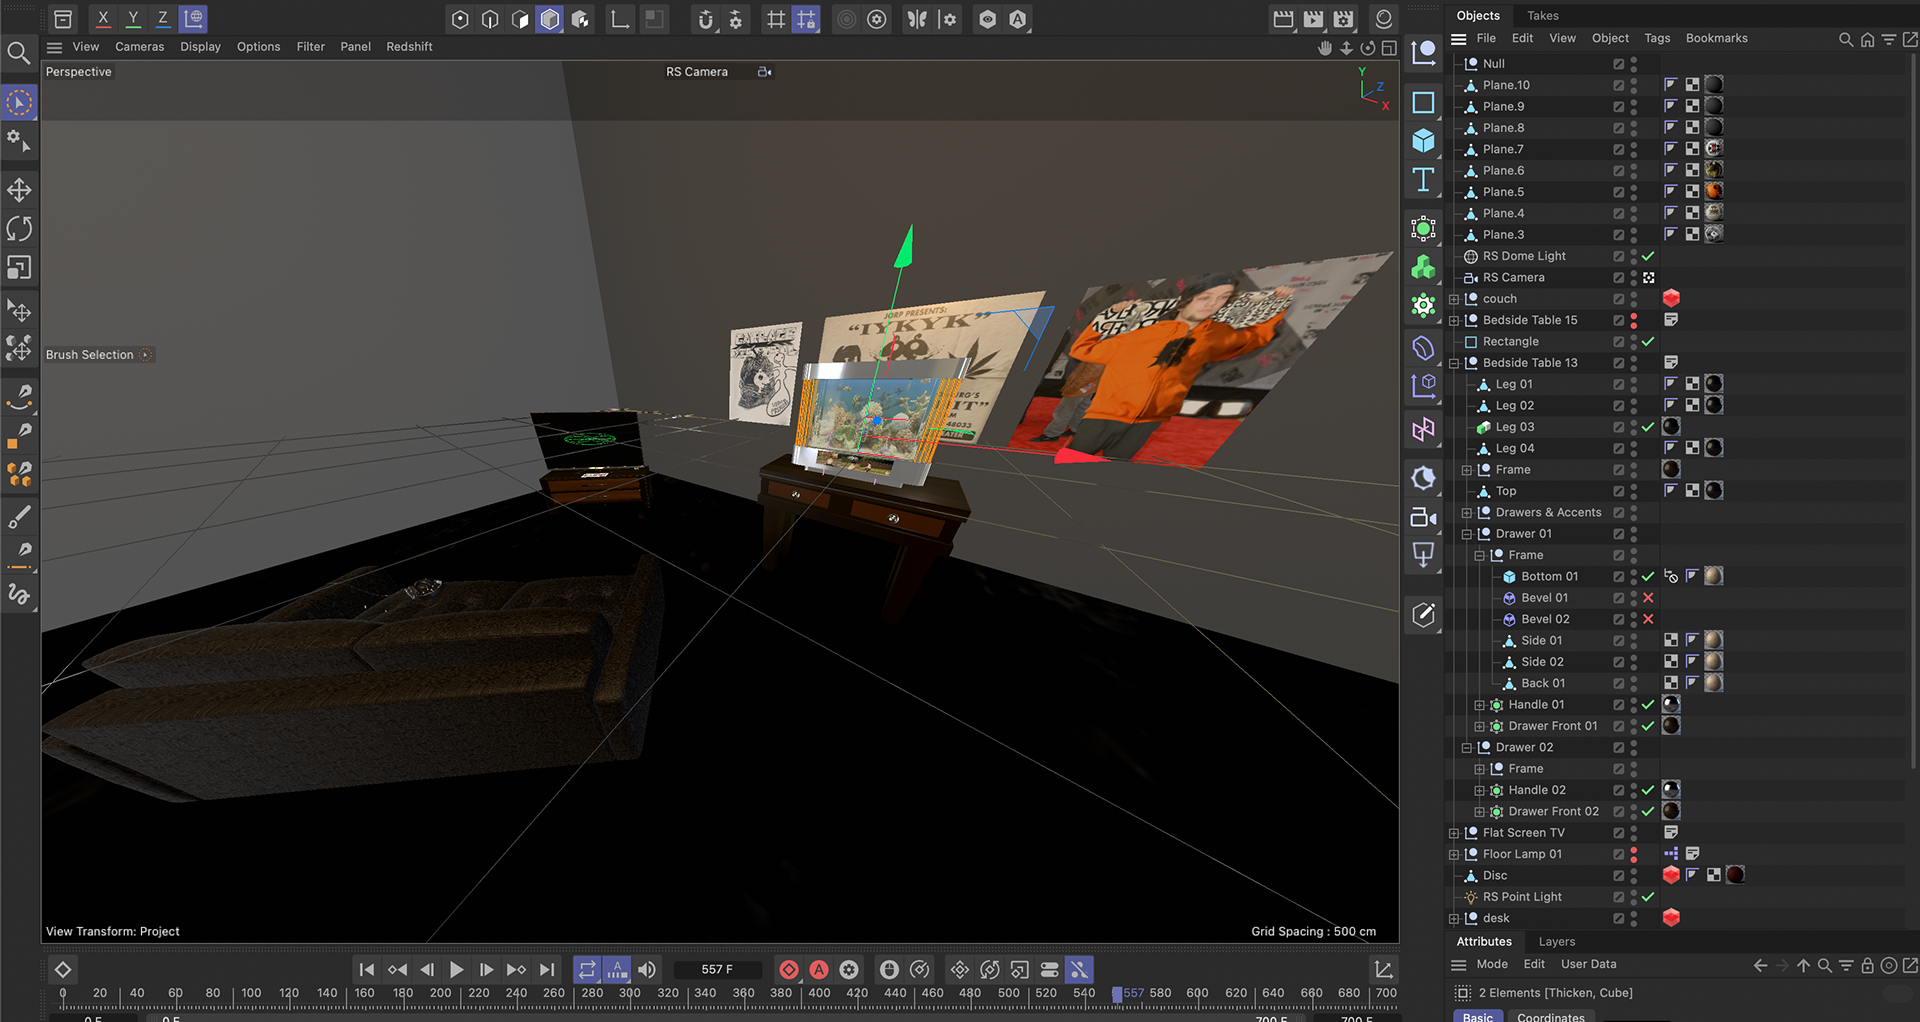Go to start of animation
This screenshot has width=1920, height=1022.
(367, 969)
